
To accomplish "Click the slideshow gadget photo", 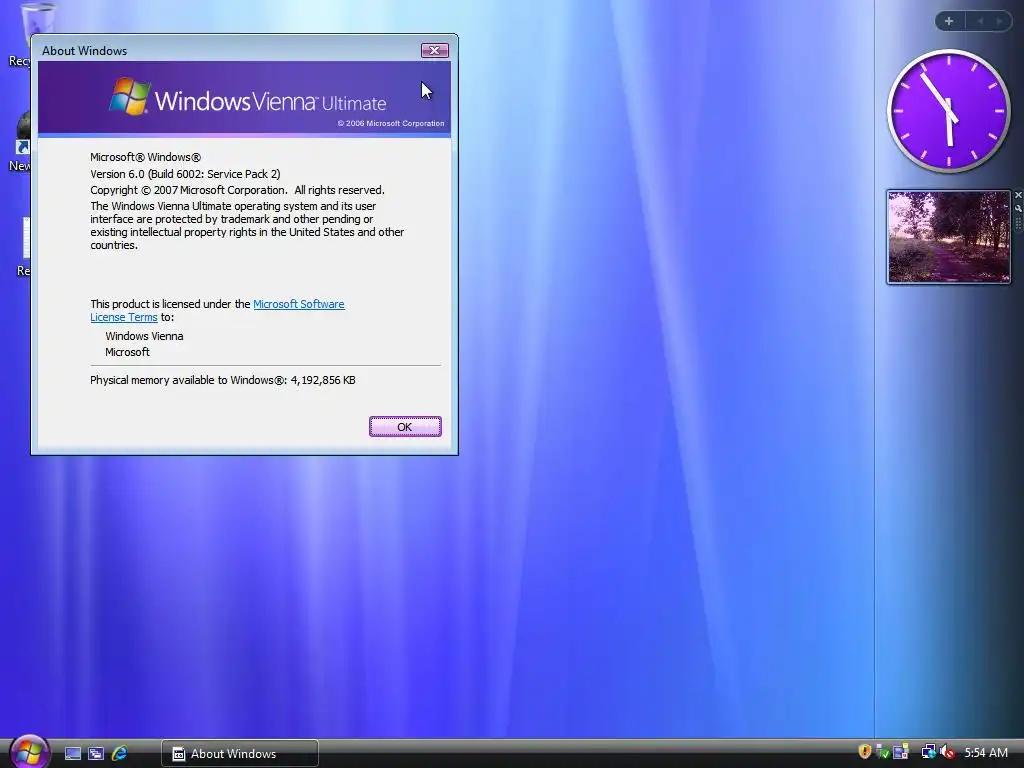I will 948,237.
